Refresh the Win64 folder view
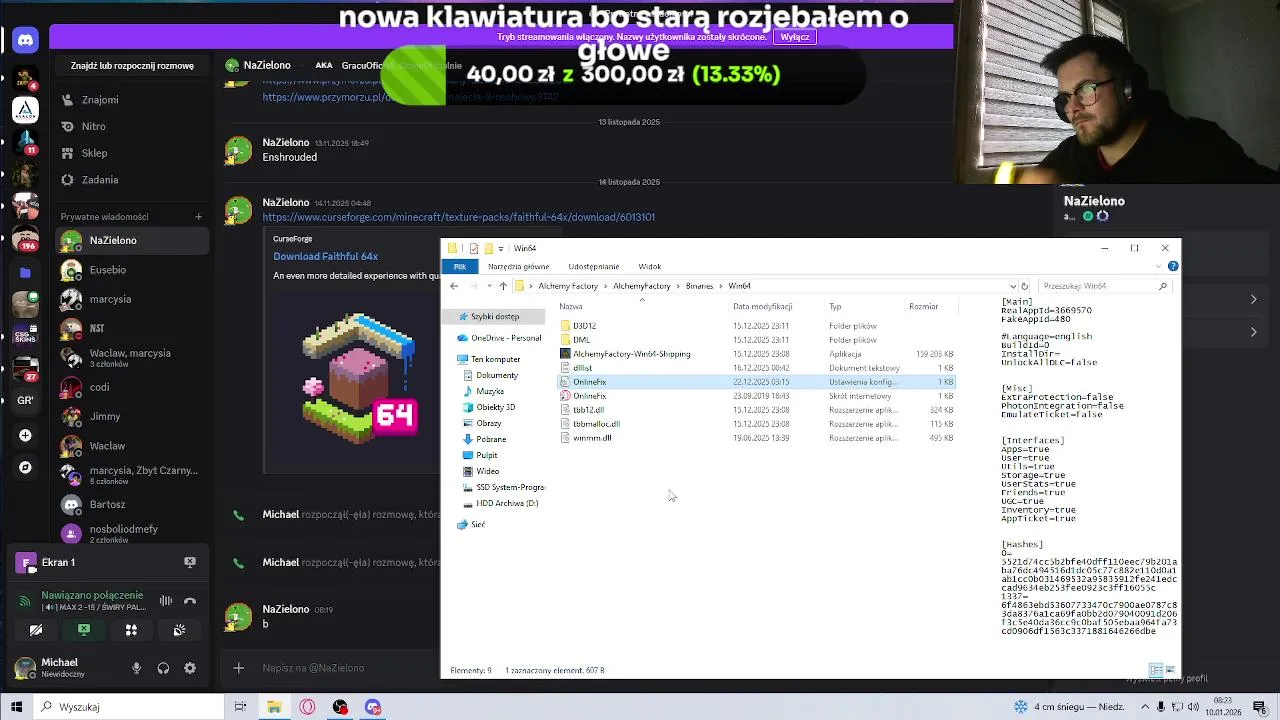 pyautogui.click(x=1024, y=286)
